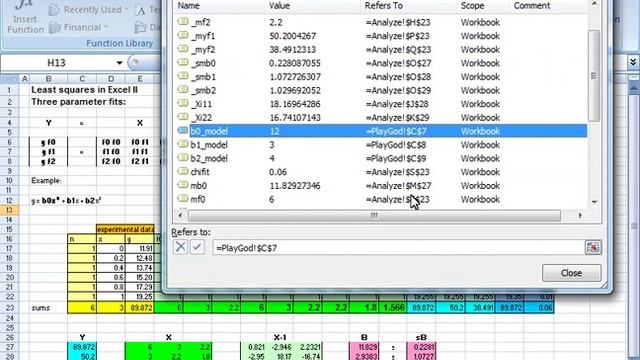Click the worksheet Select All corner
Viewport: 640px width, 360px height.
click(x=9, y=79)
